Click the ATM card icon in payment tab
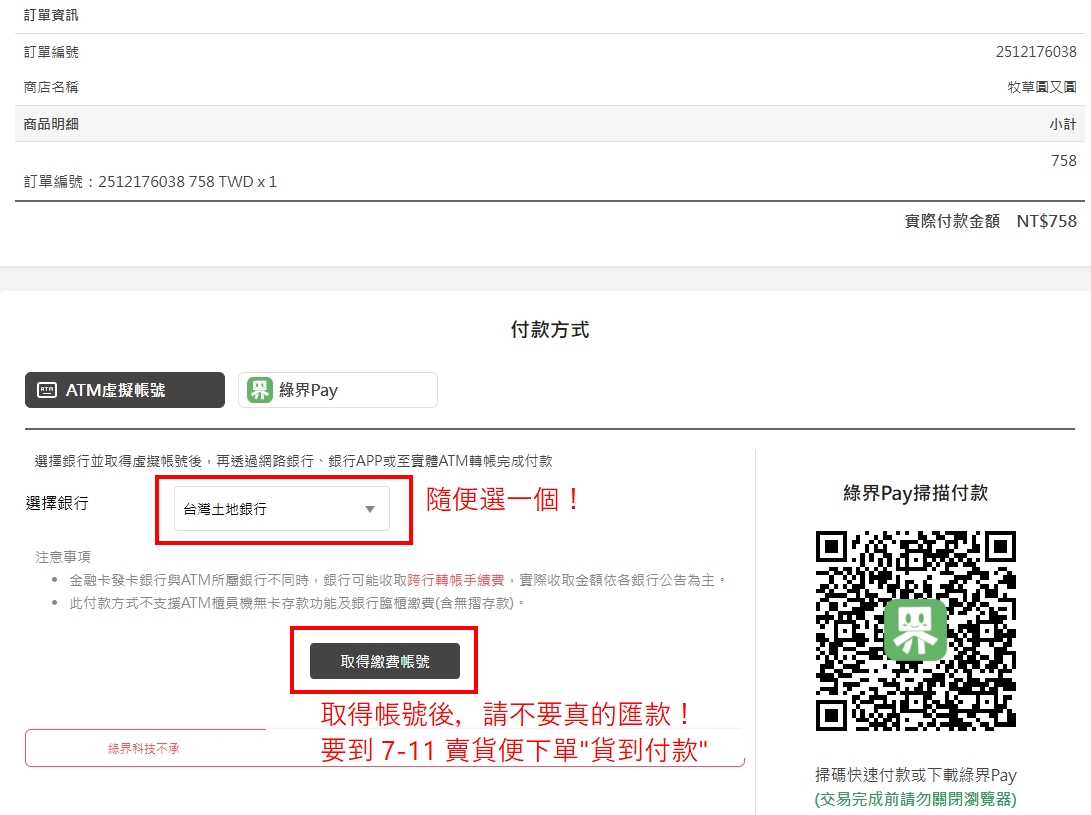Viewport: 1091px width, 815px height. tap(47, 391)
